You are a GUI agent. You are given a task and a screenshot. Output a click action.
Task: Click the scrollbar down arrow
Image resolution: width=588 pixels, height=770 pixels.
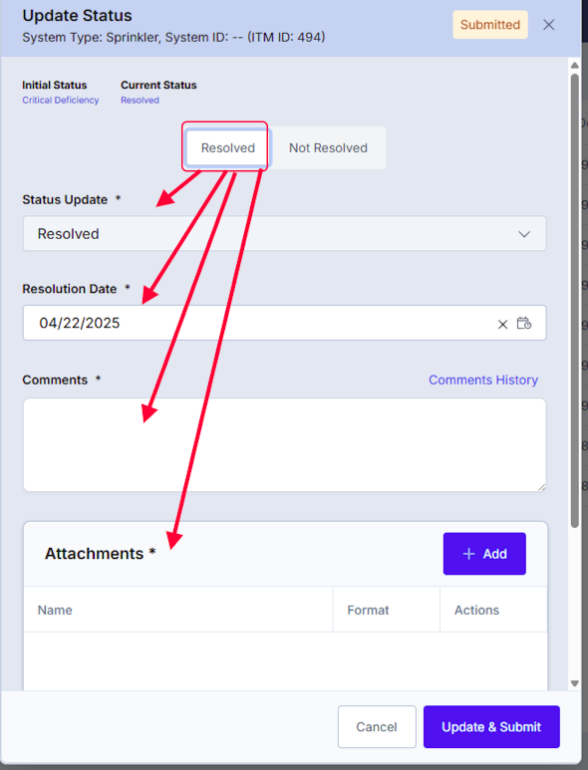575,683
